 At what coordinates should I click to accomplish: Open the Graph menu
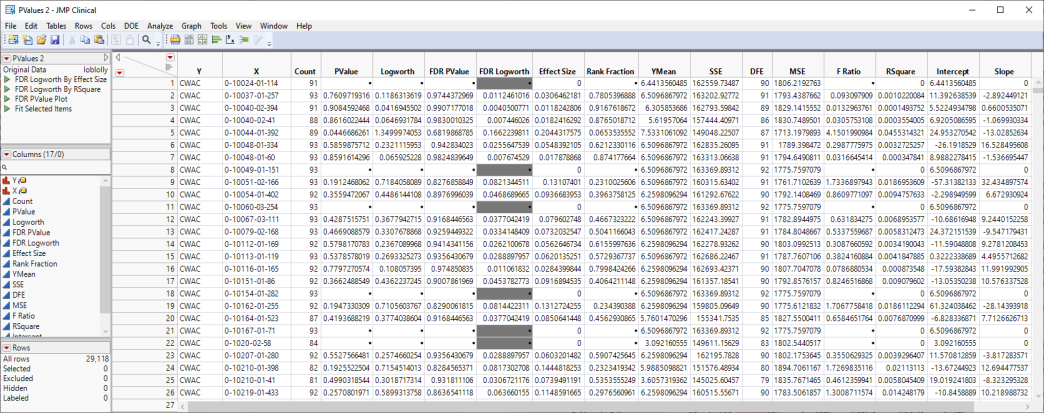(x=192, y=26)
